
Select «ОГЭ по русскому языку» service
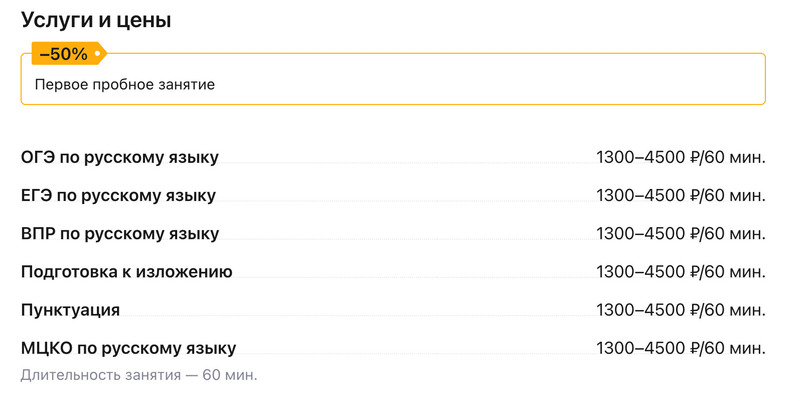pyautogui.click(x=120, y=157)
